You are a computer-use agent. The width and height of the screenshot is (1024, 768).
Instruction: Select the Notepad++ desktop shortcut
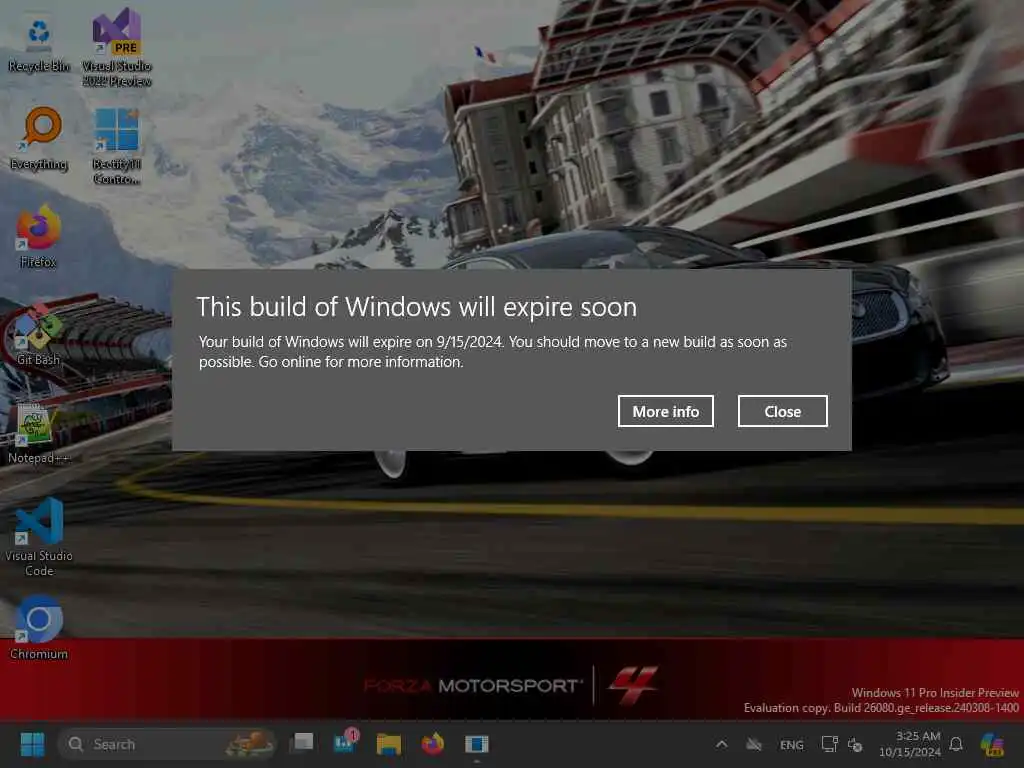coord(38,432)
